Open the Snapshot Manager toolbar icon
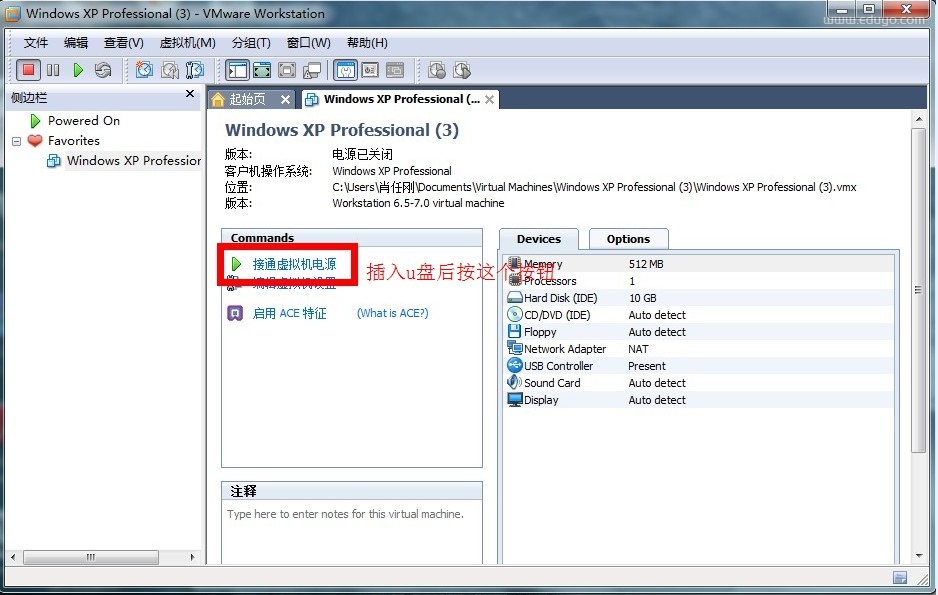Screen dimensions: 938x595 tap(195, 70)
